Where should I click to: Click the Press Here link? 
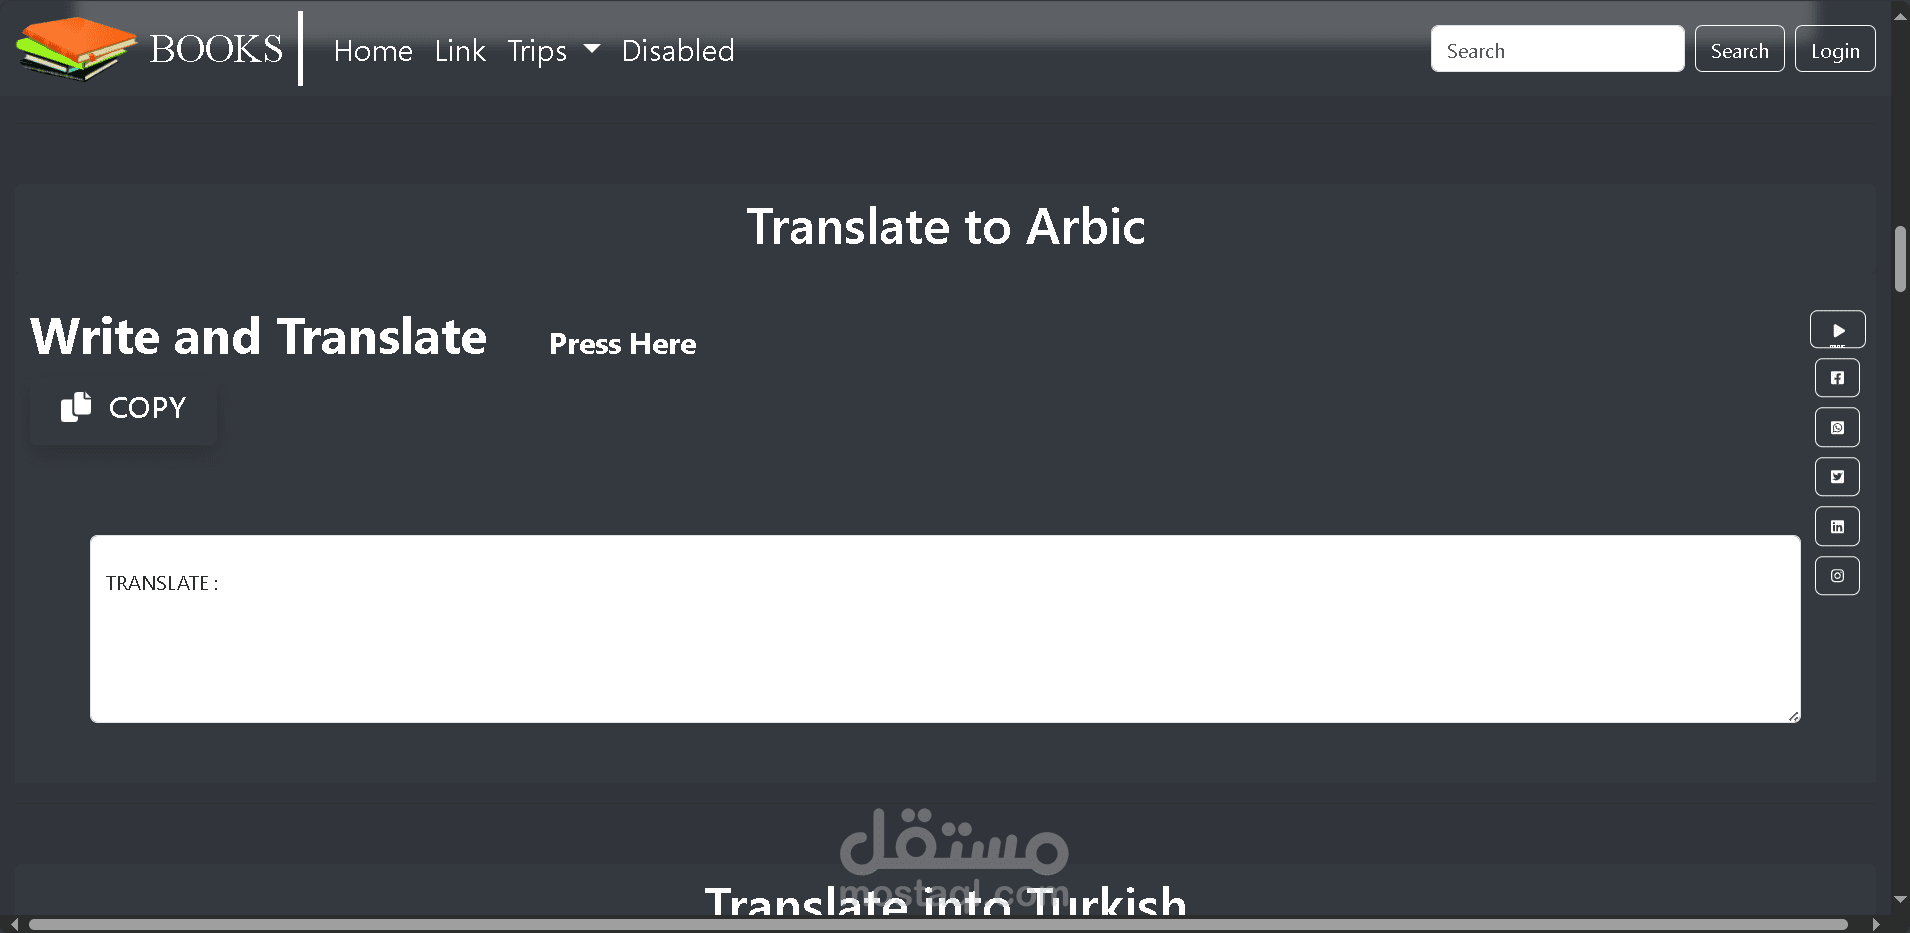coord(622,344)
